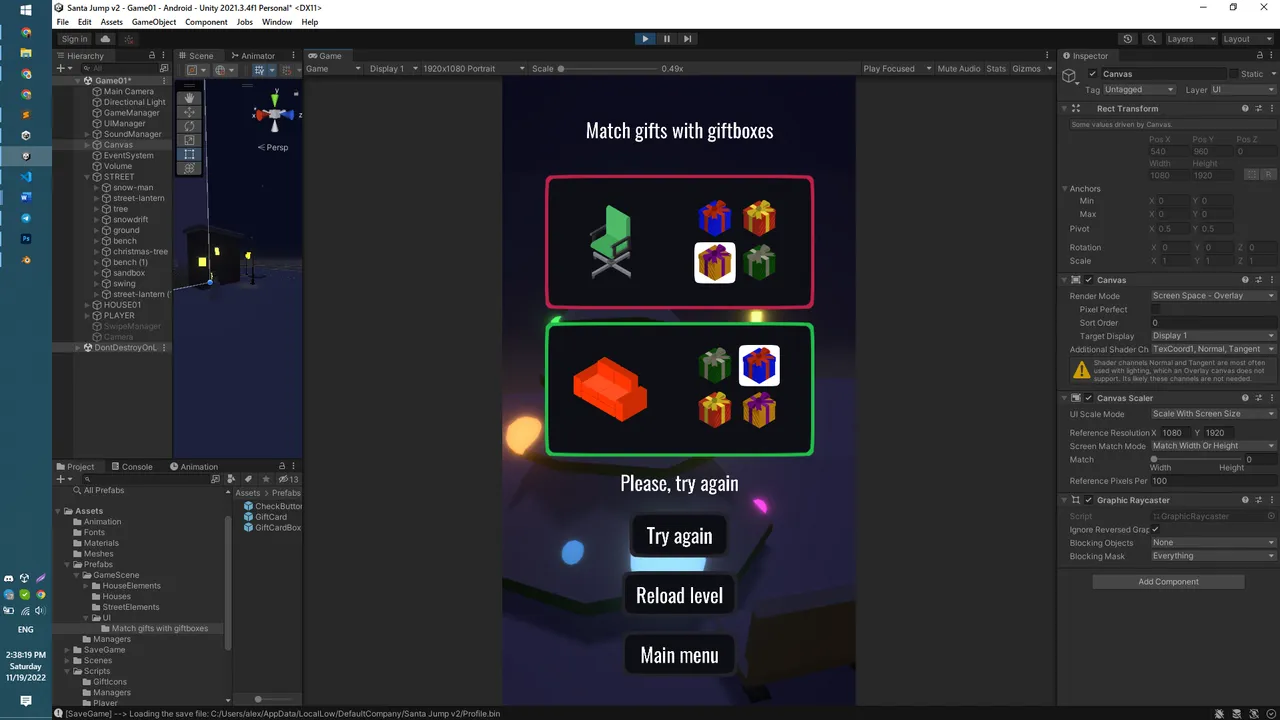The height and width of the screenshot is (720, 1280).
Task: Toggle the Graphic Raycaster enabled checkbox
Action: (1089, 500)
